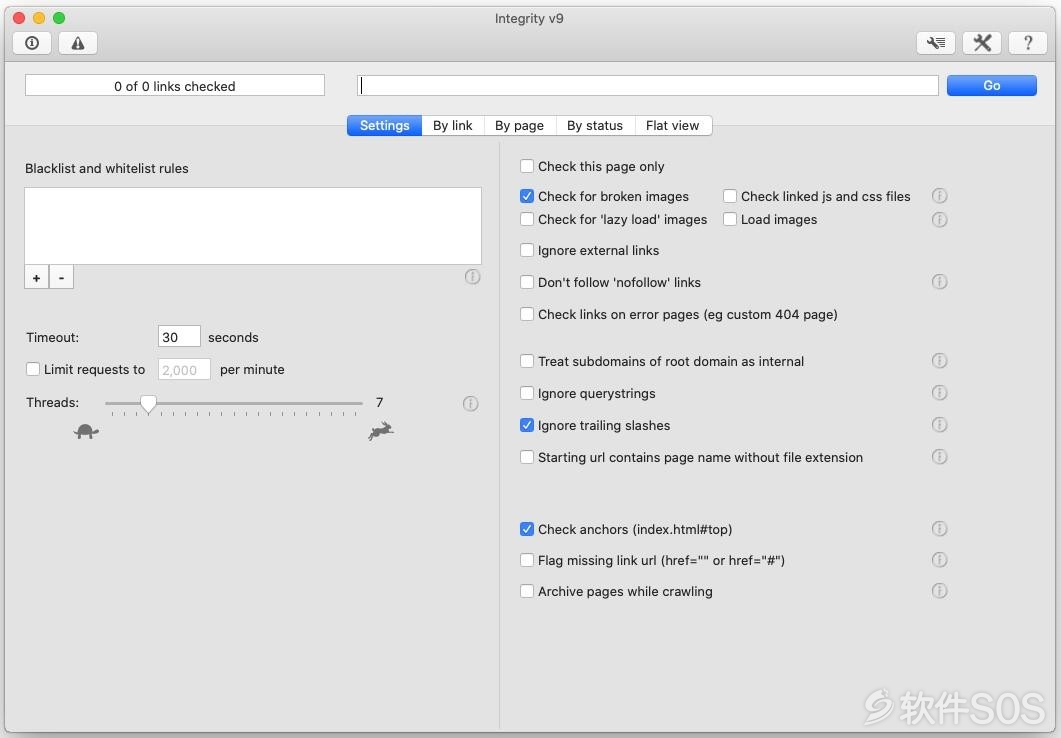
Task: Click info icon for Ignore trailing slashes
Action: click(x=939, y=424)
